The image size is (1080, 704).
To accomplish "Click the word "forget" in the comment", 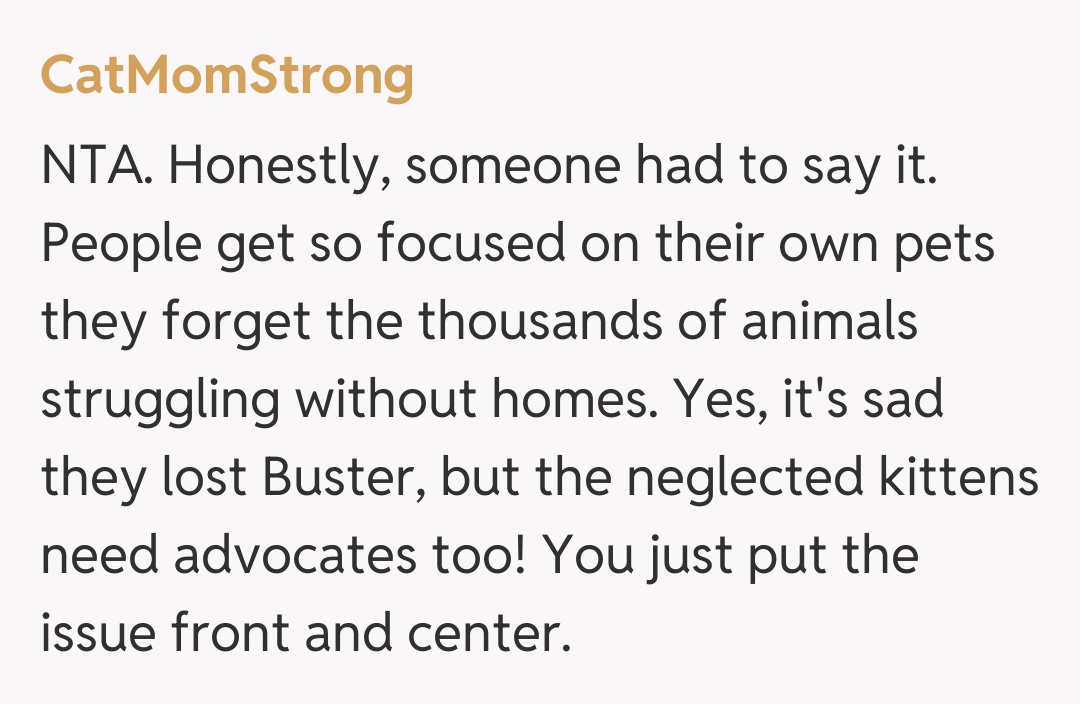I will tap(263, 323).
